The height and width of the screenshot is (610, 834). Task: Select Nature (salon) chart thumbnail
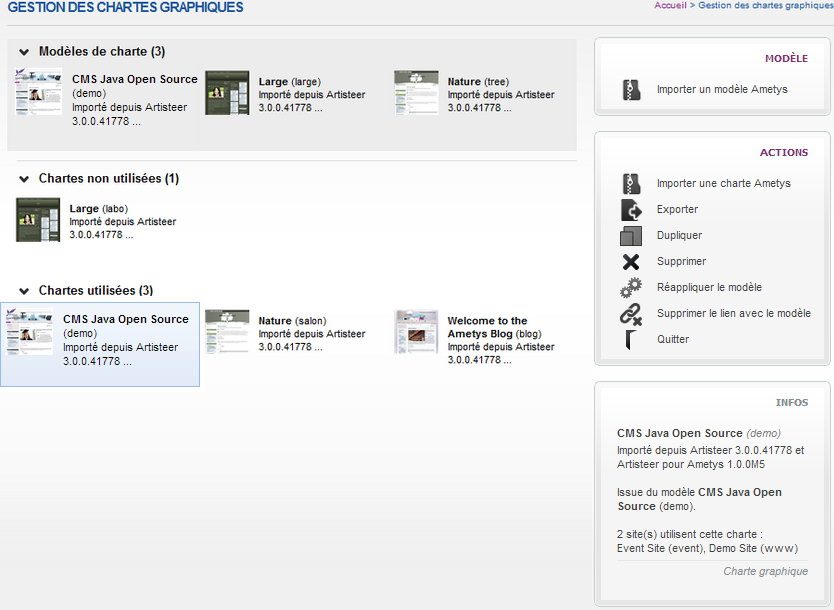tap(227, 332)
